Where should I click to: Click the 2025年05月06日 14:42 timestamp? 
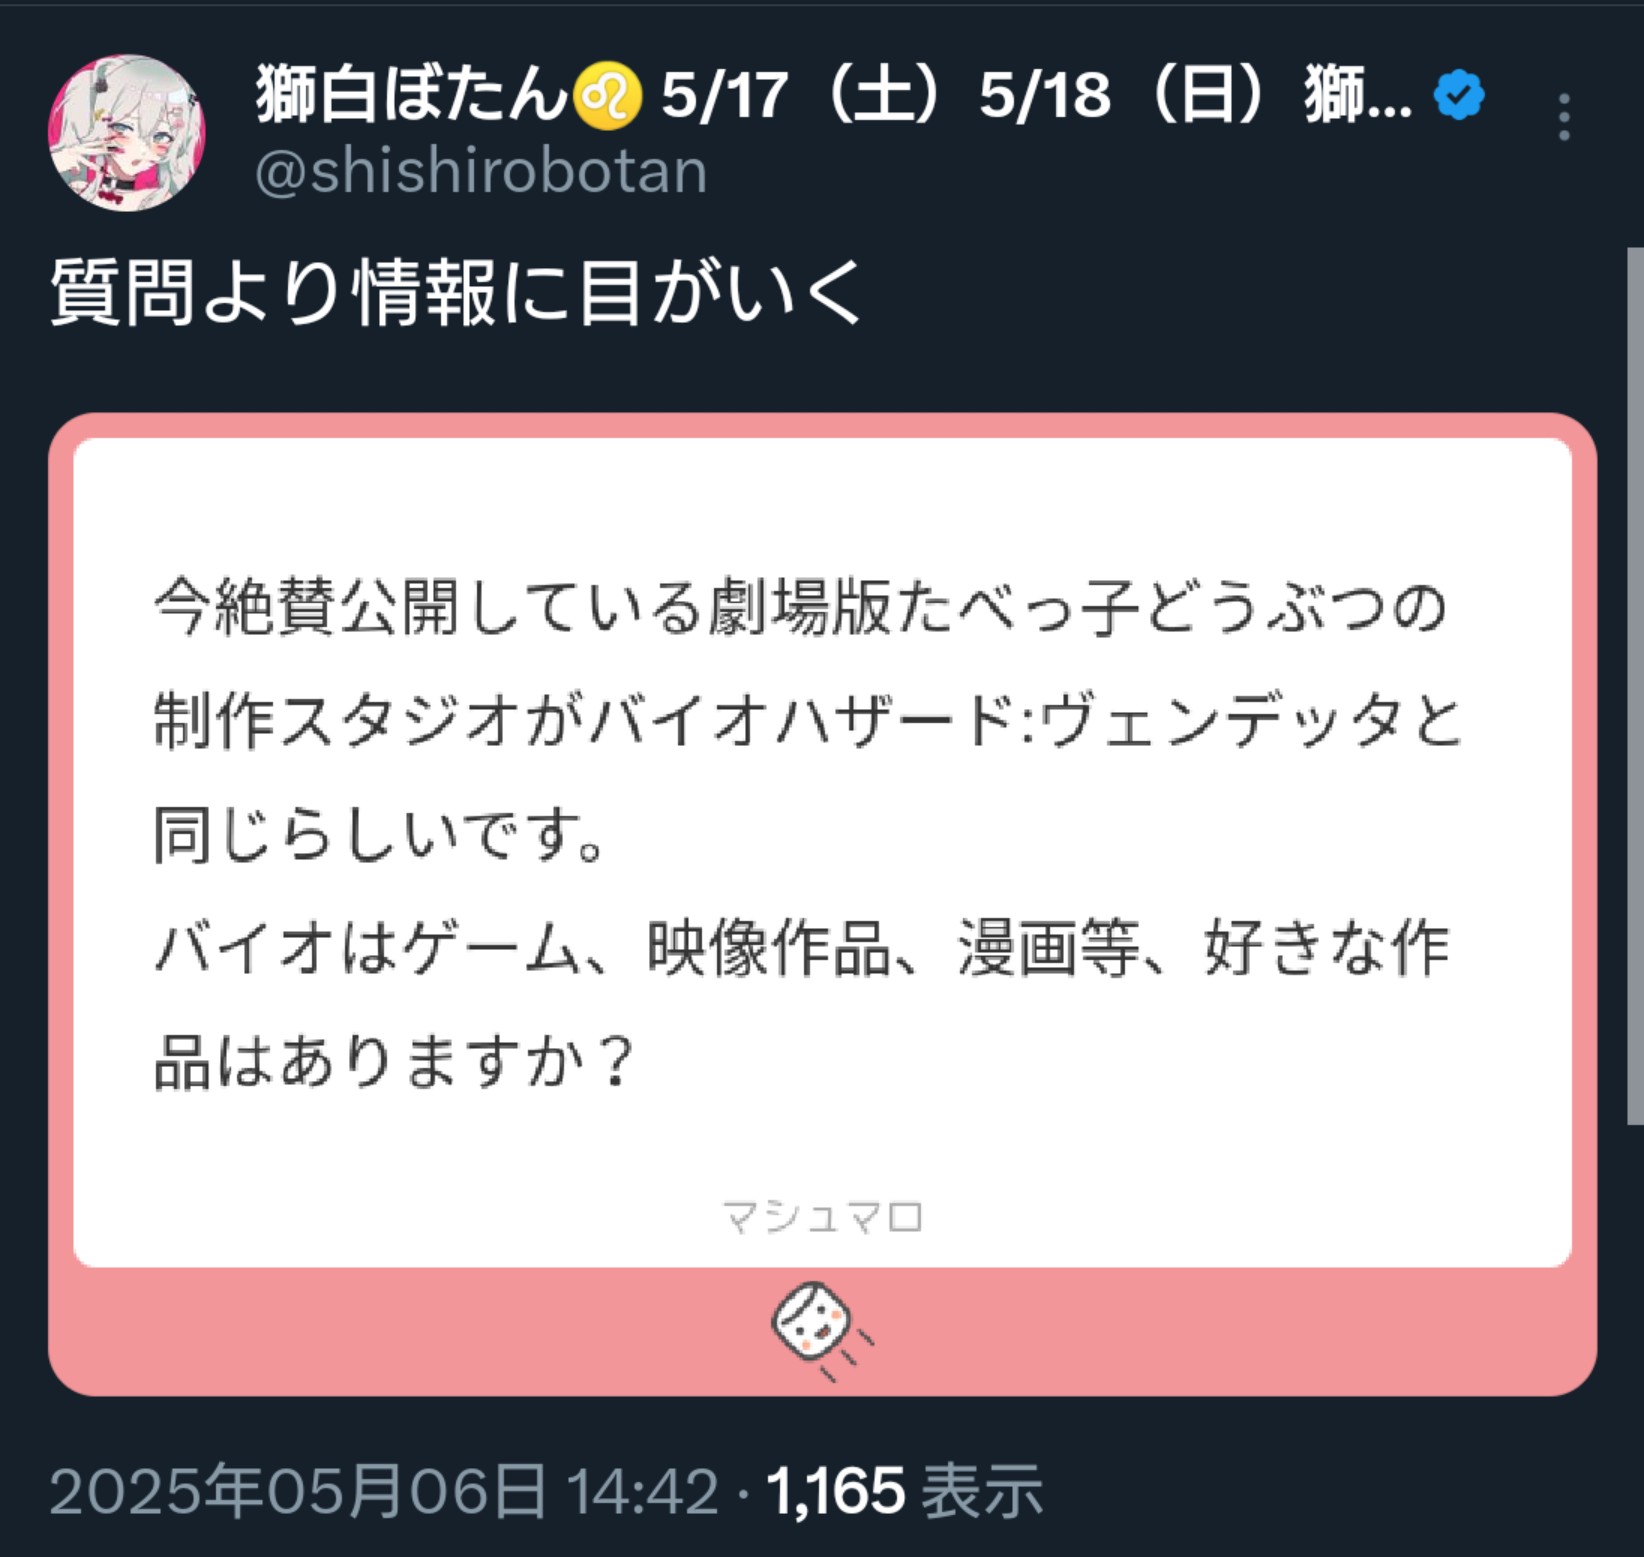(x=384, y=1491)
